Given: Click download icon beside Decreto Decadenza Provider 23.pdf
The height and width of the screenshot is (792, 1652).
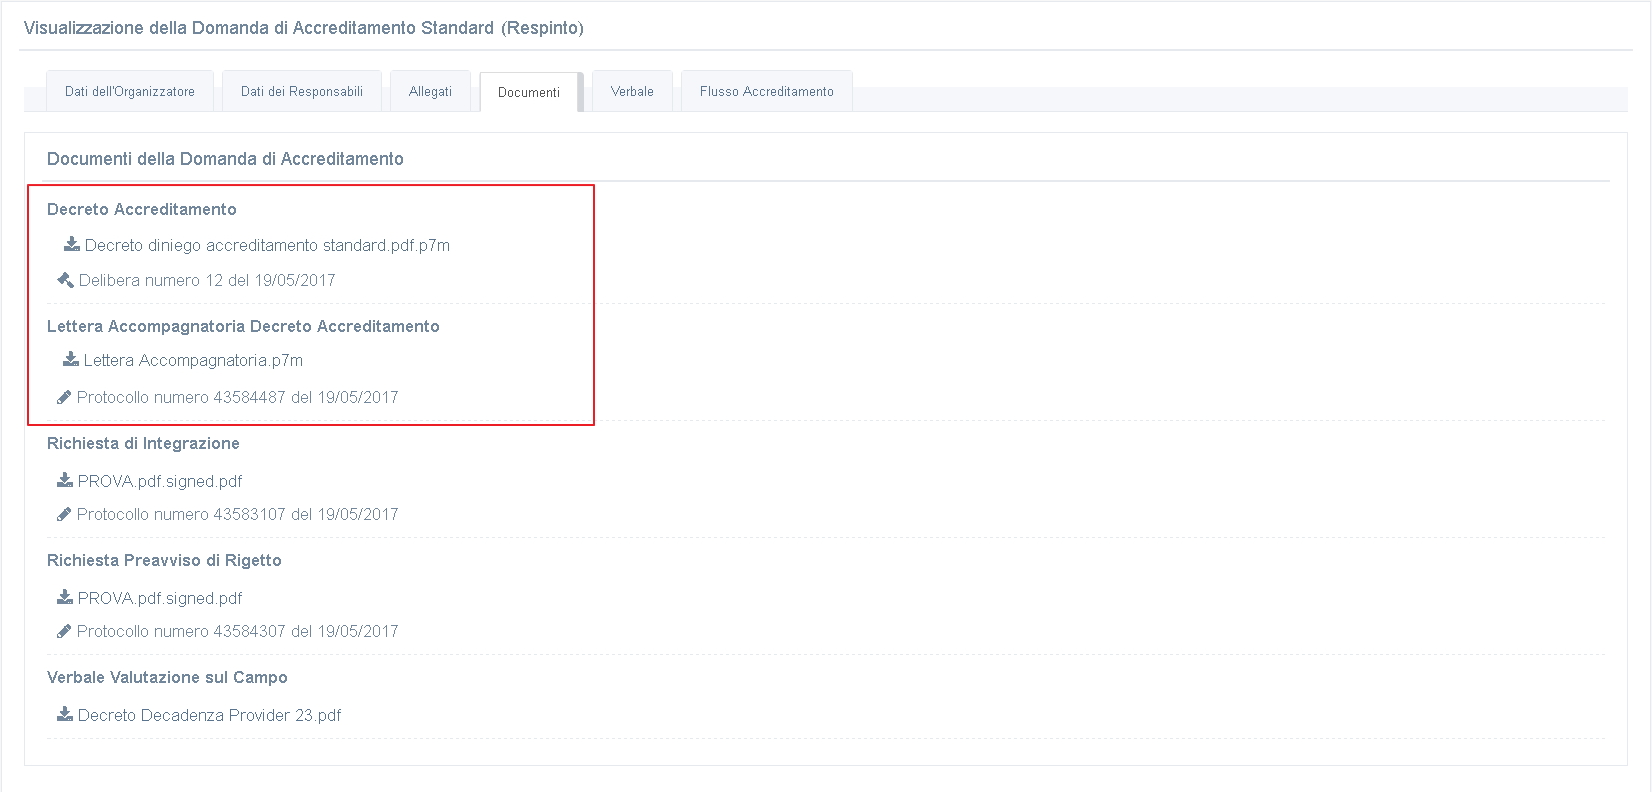Looking at the screenshot, I should (x=65, y=715).
